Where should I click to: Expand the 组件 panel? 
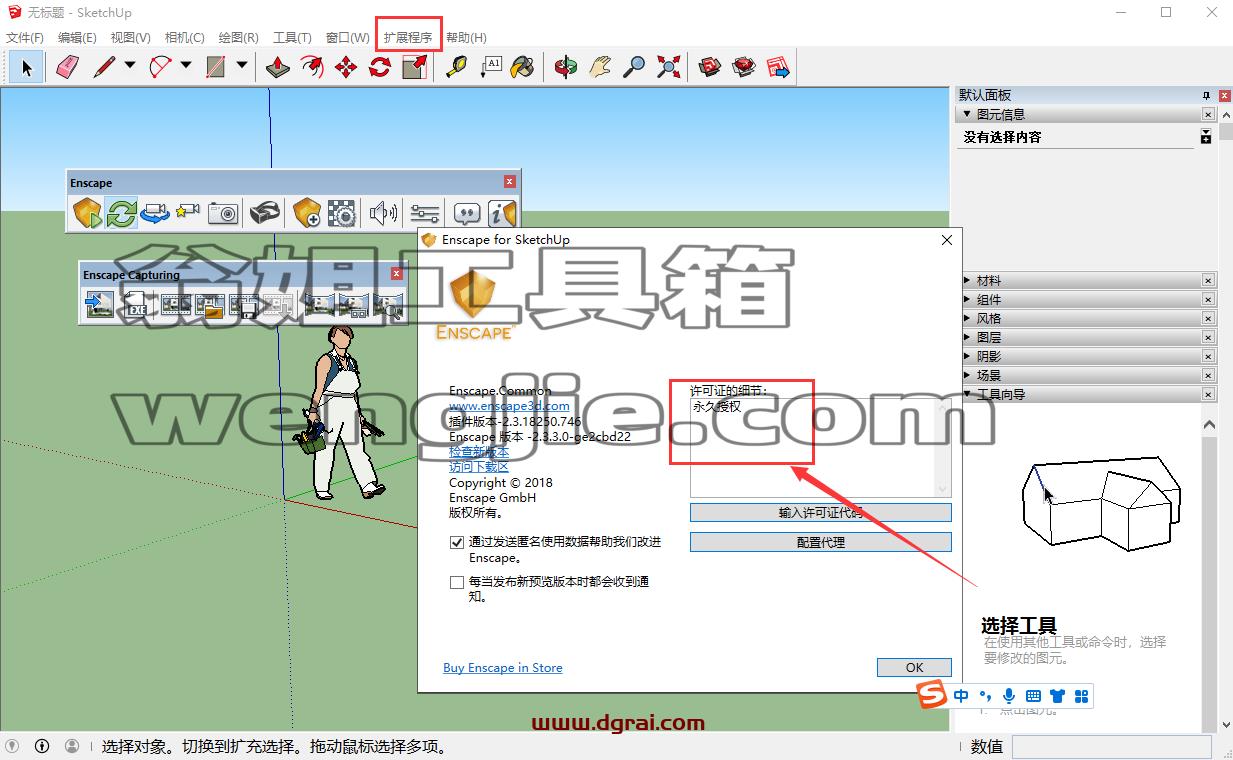pyautogui.click(x=967, y=300)
